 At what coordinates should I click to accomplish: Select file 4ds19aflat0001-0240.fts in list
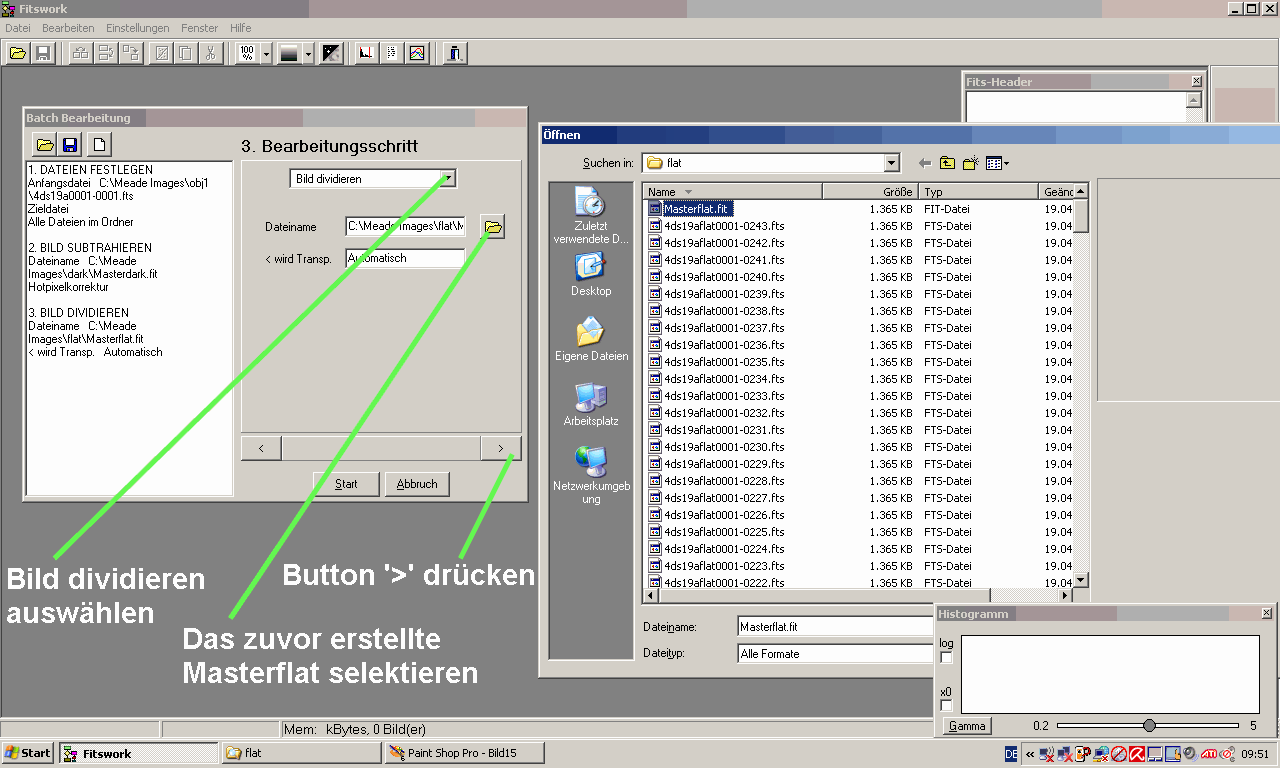tap(723, 277)
